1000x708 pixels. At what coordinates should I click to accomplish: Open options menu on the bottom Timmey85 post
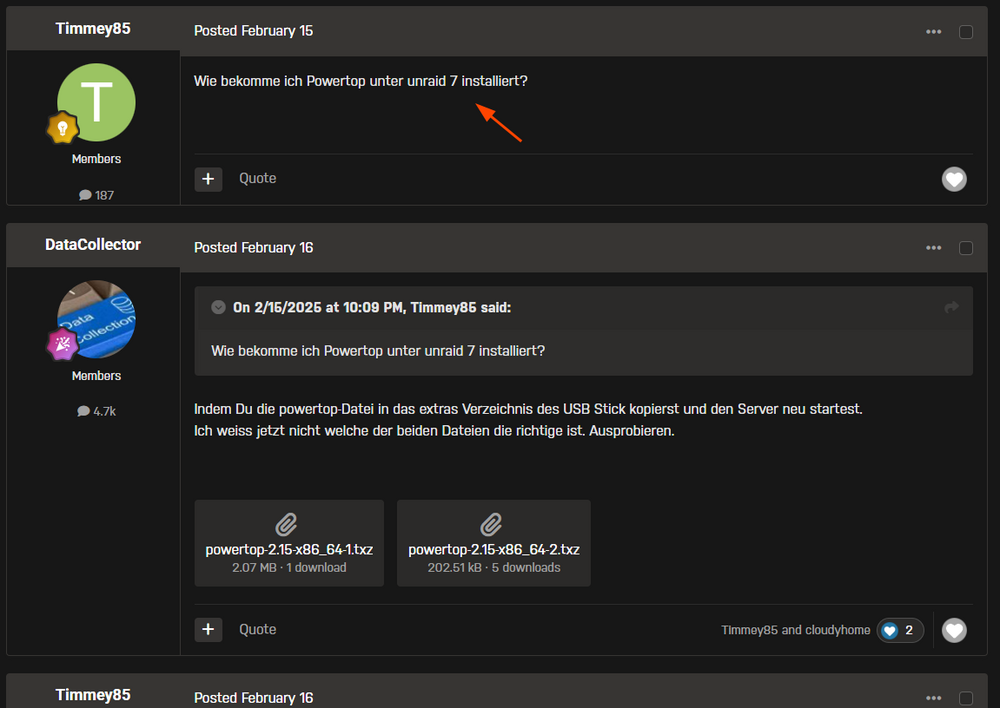(x=934, y=698)
